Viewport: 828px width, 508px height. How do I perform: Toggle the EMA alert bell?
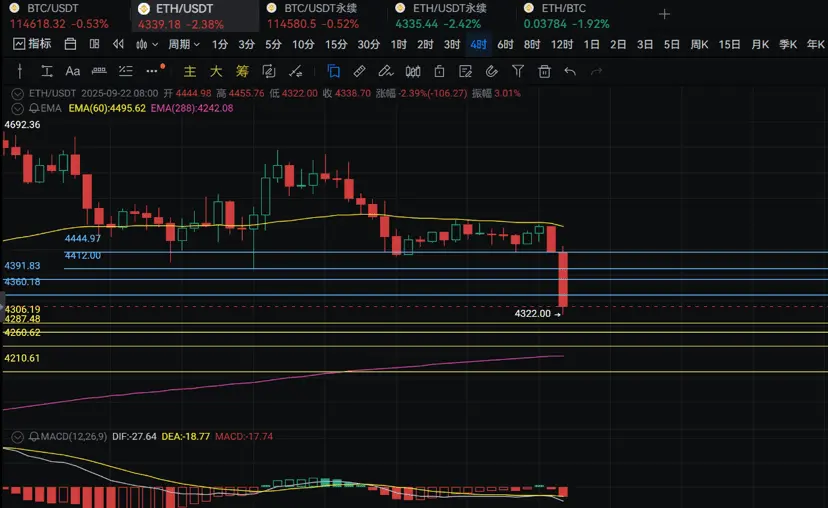point(34,108)
